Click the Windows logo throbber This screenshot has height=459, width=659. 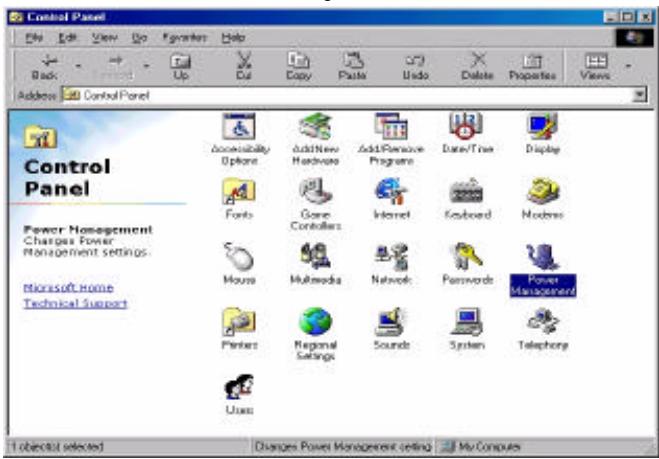click(x=634, y=38)
